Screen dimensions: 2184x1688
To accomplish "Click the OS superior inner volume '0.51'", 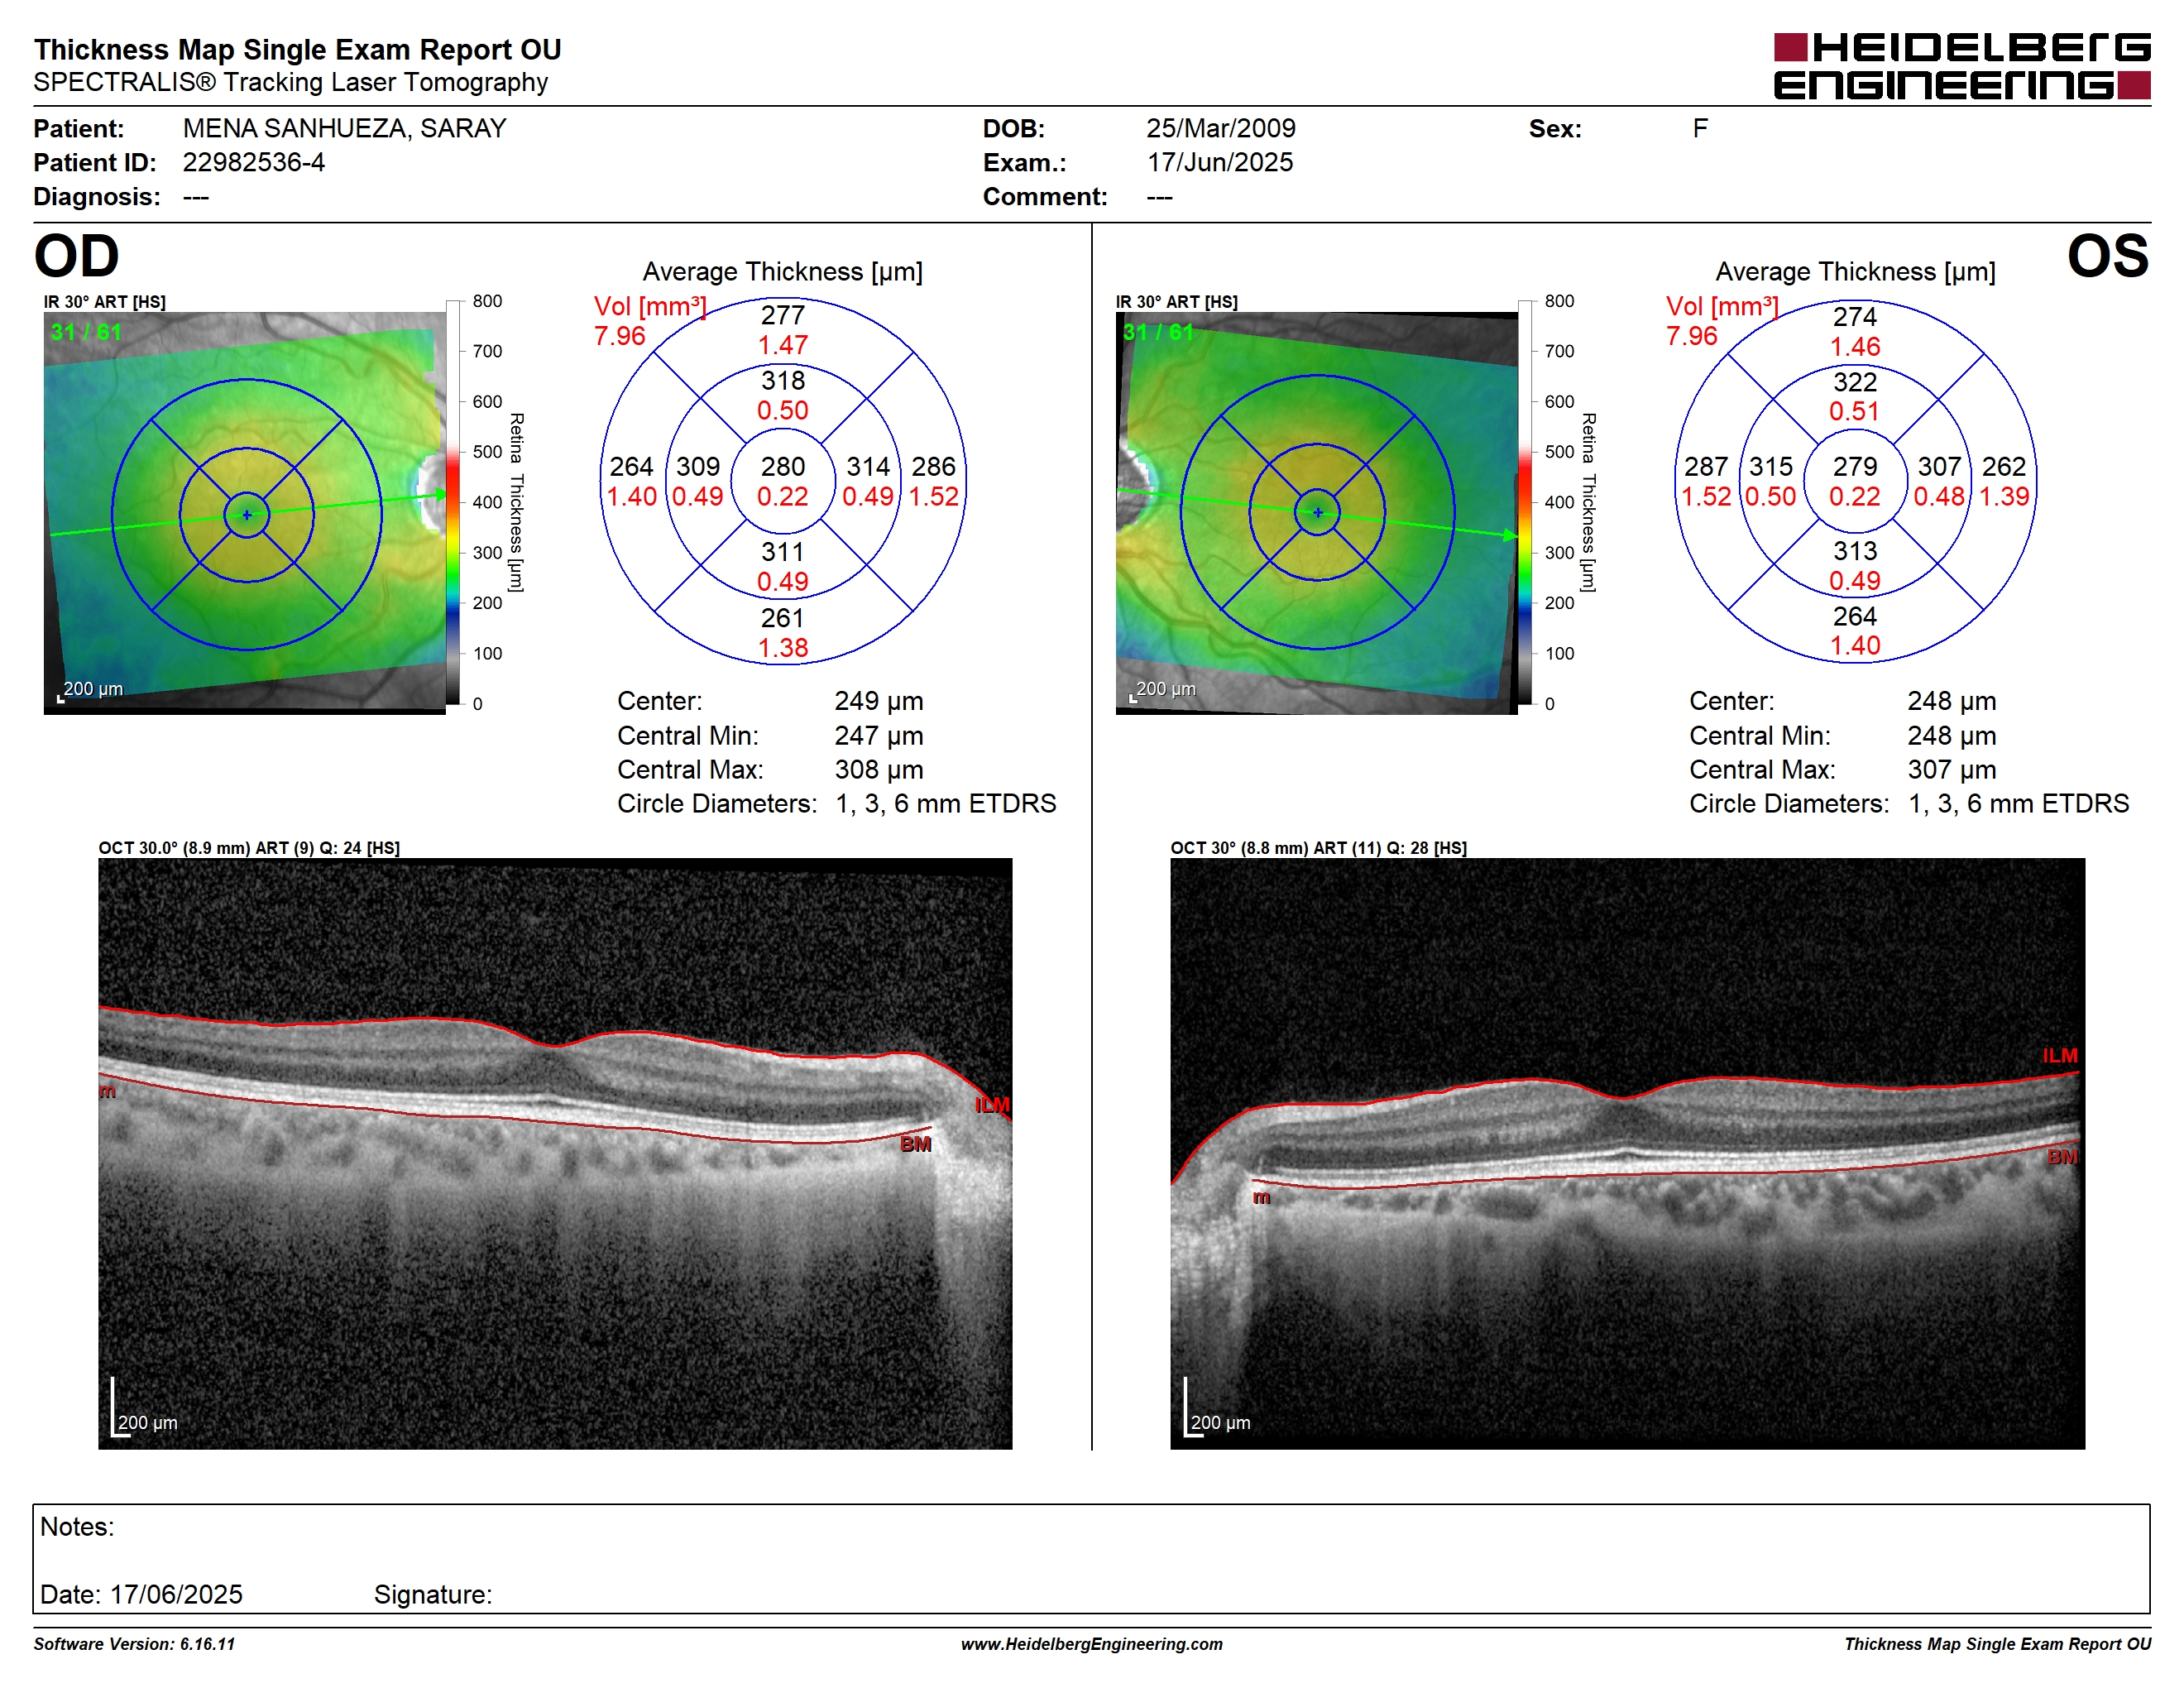I will tap(1854, 411).
